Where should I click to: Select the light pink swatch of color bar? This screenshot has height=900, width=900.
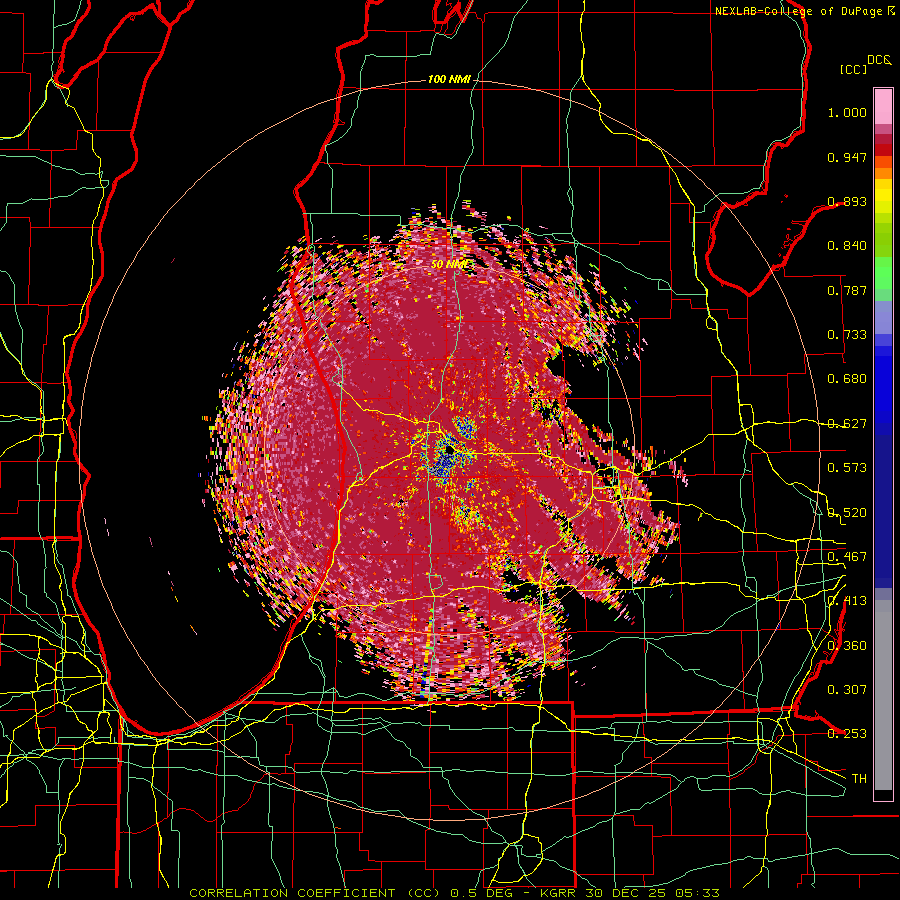[x=883, y=106]
